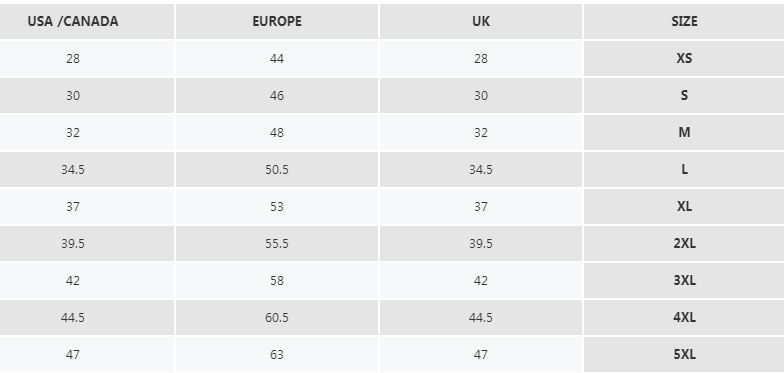The height and width of the screenshot is (373, 784).
Task: Select the EUROPE column header
Action: click(x=277, y=22)
